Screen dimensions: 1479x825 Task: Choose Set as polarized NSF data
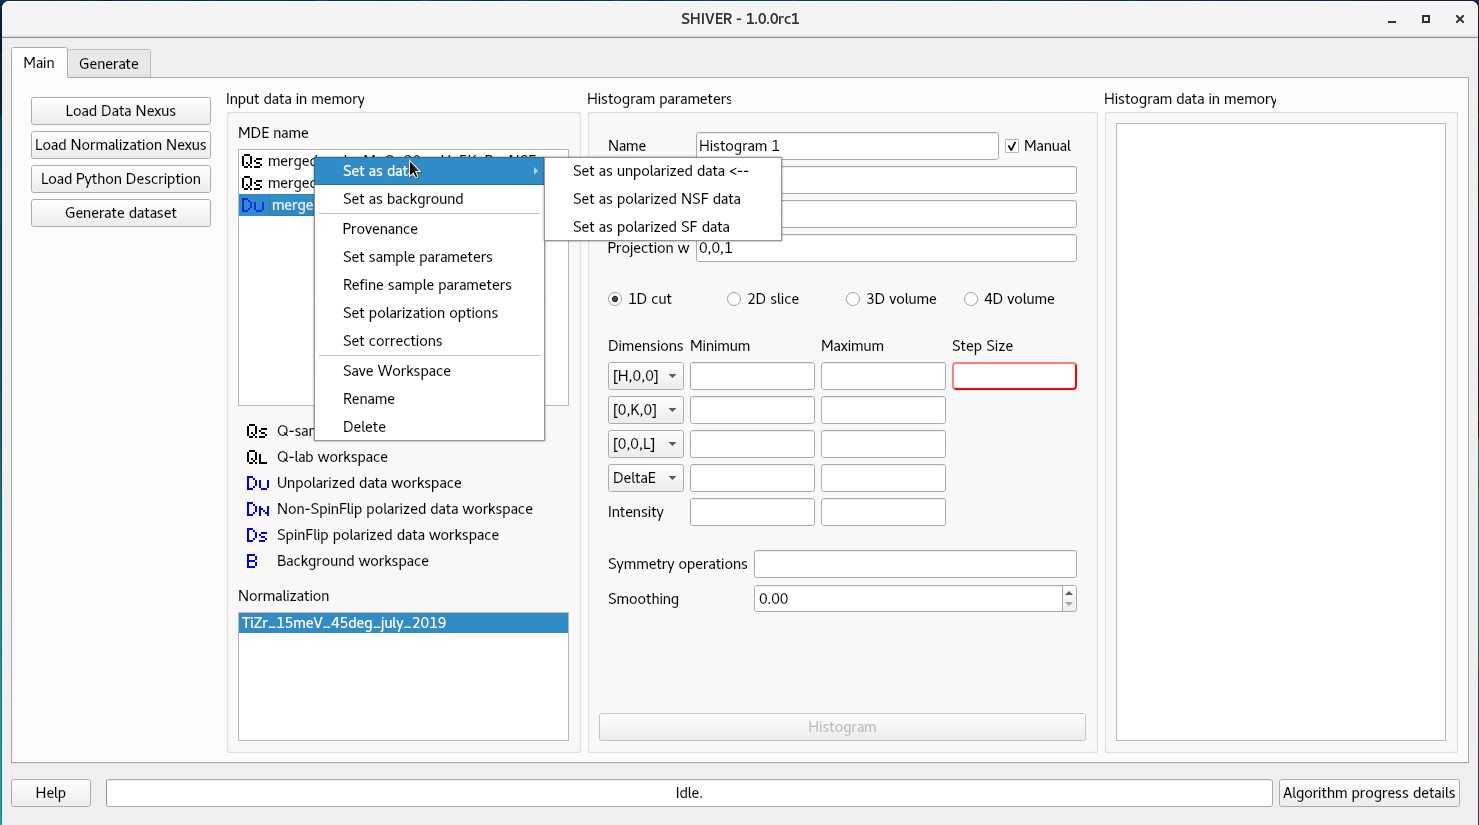[x=657, y=199]
